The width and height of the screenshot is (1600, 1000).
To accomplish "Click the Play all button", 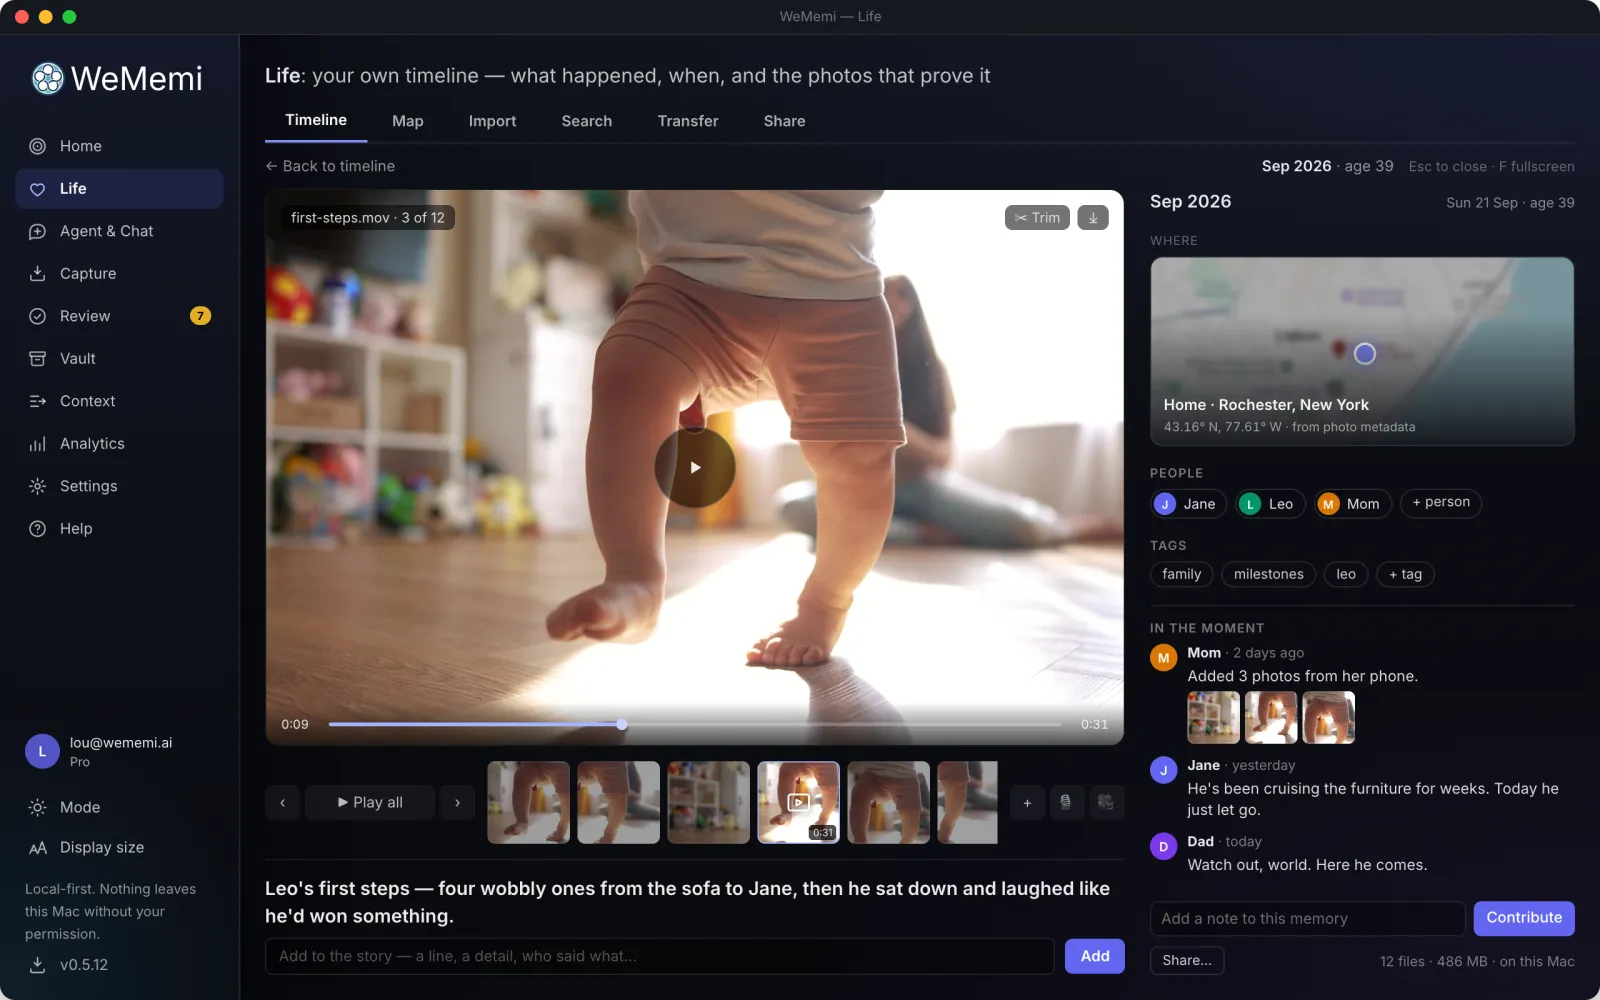I will pyautogui.click(x=370, y=803).
